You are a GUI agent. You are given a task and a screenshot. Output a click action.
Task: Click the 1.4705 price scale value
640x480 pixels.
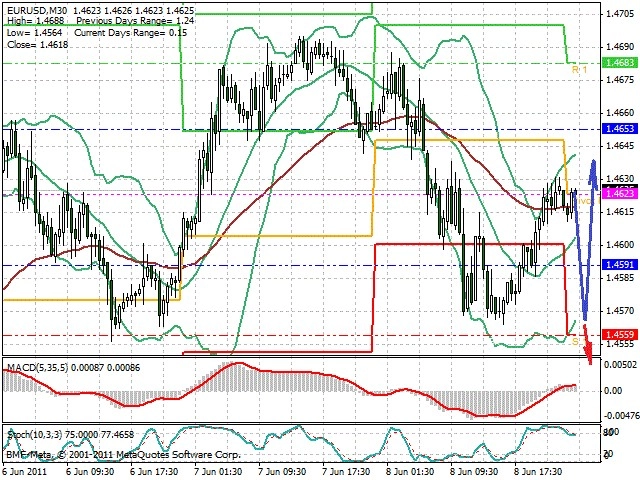coord(620,14)
